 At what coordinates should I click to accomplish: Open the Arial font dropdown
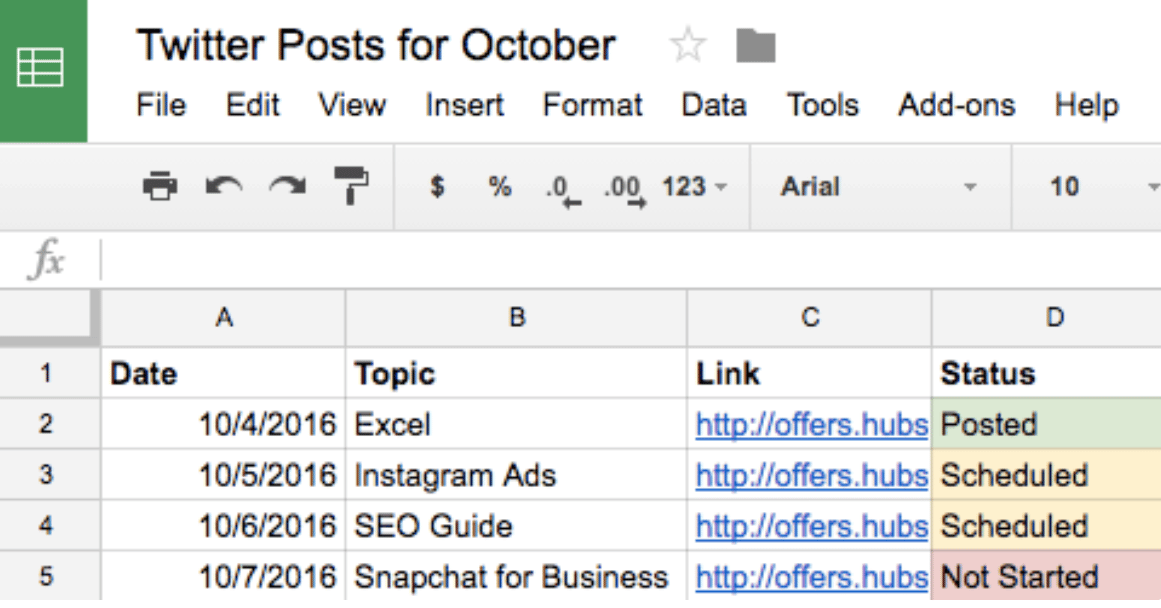880,186
